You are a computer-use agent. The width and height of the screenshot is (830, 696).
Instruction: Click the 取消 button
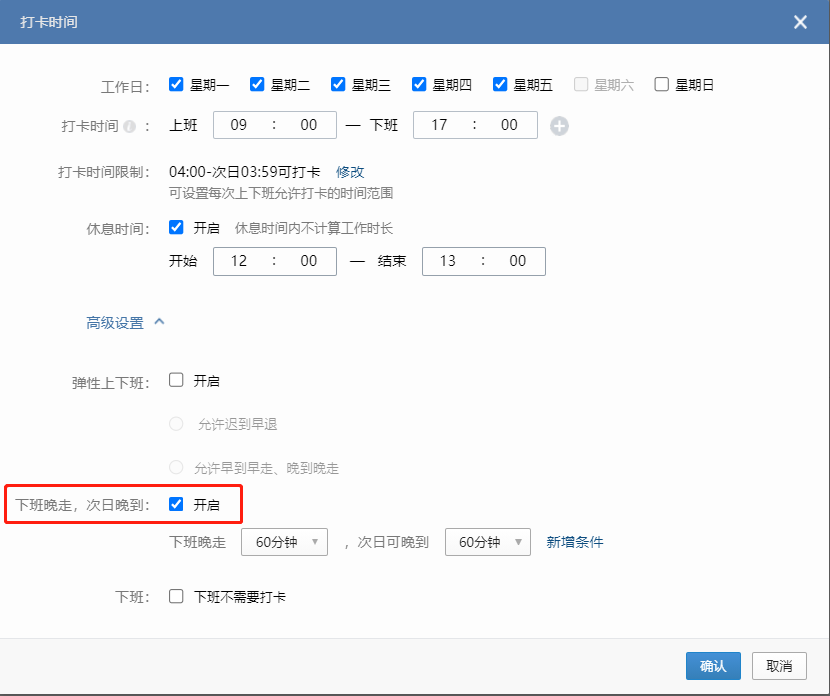[779, 666]
